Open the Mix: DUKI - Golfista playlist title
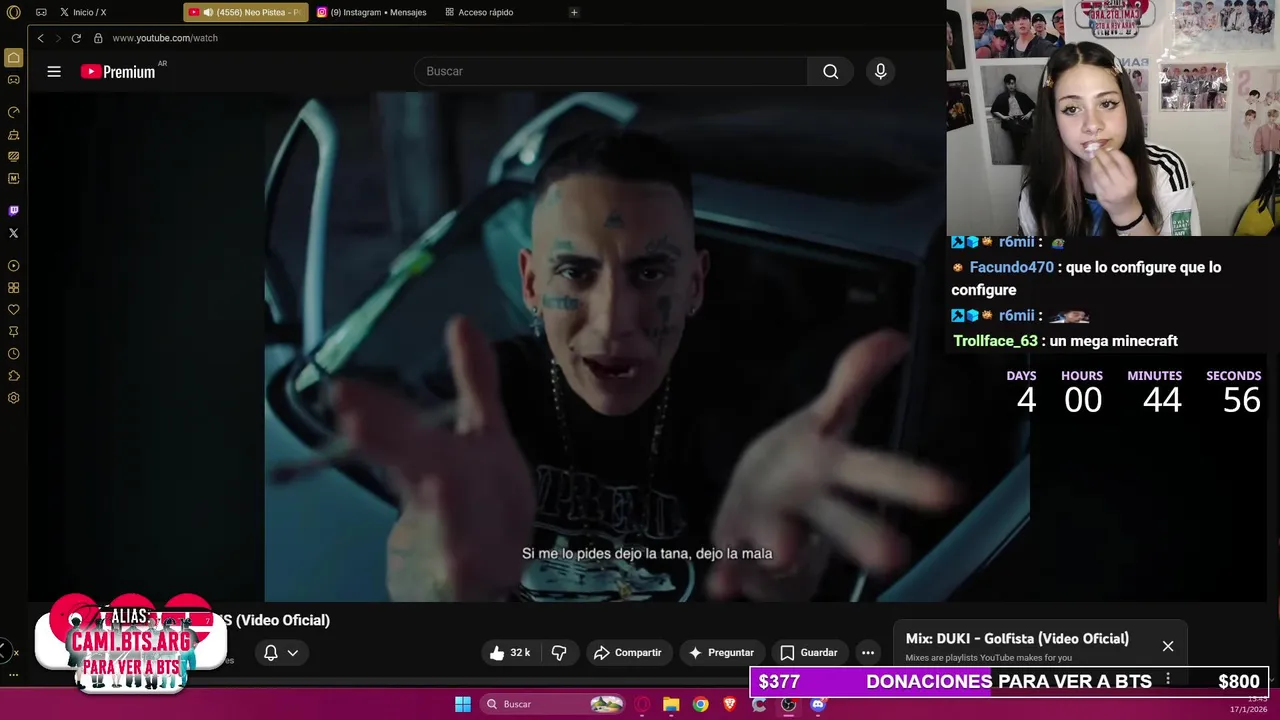The height and width of the screenshot is (720, 1280). (1017, 638)
